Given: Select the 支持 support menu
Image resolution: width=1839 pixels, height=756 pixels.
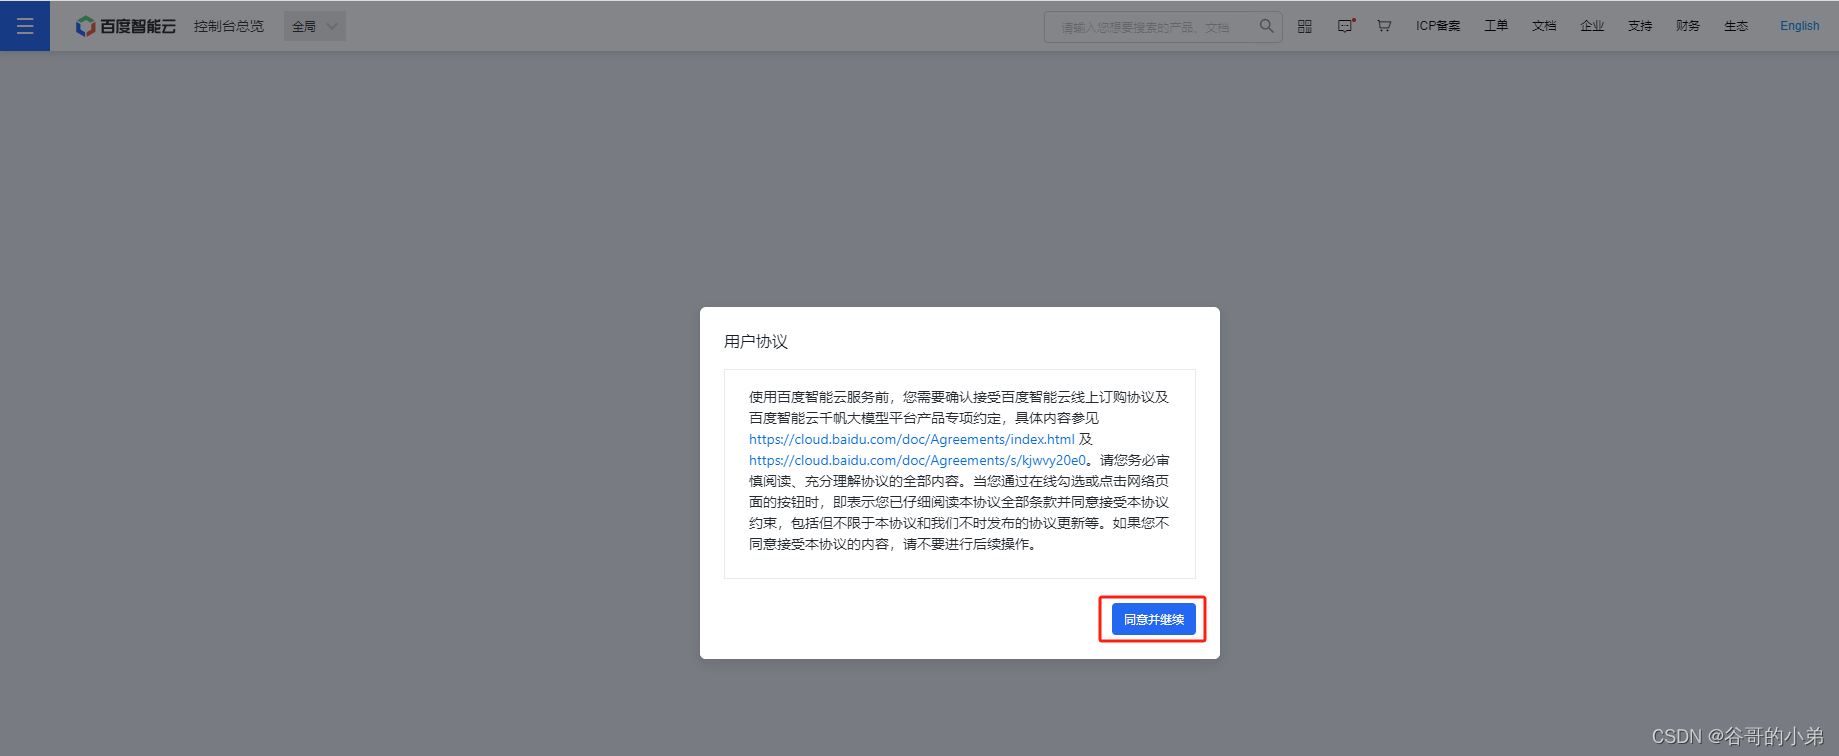Looking at the screenshot, I should pyautogui.click(x=1640, y=26).
